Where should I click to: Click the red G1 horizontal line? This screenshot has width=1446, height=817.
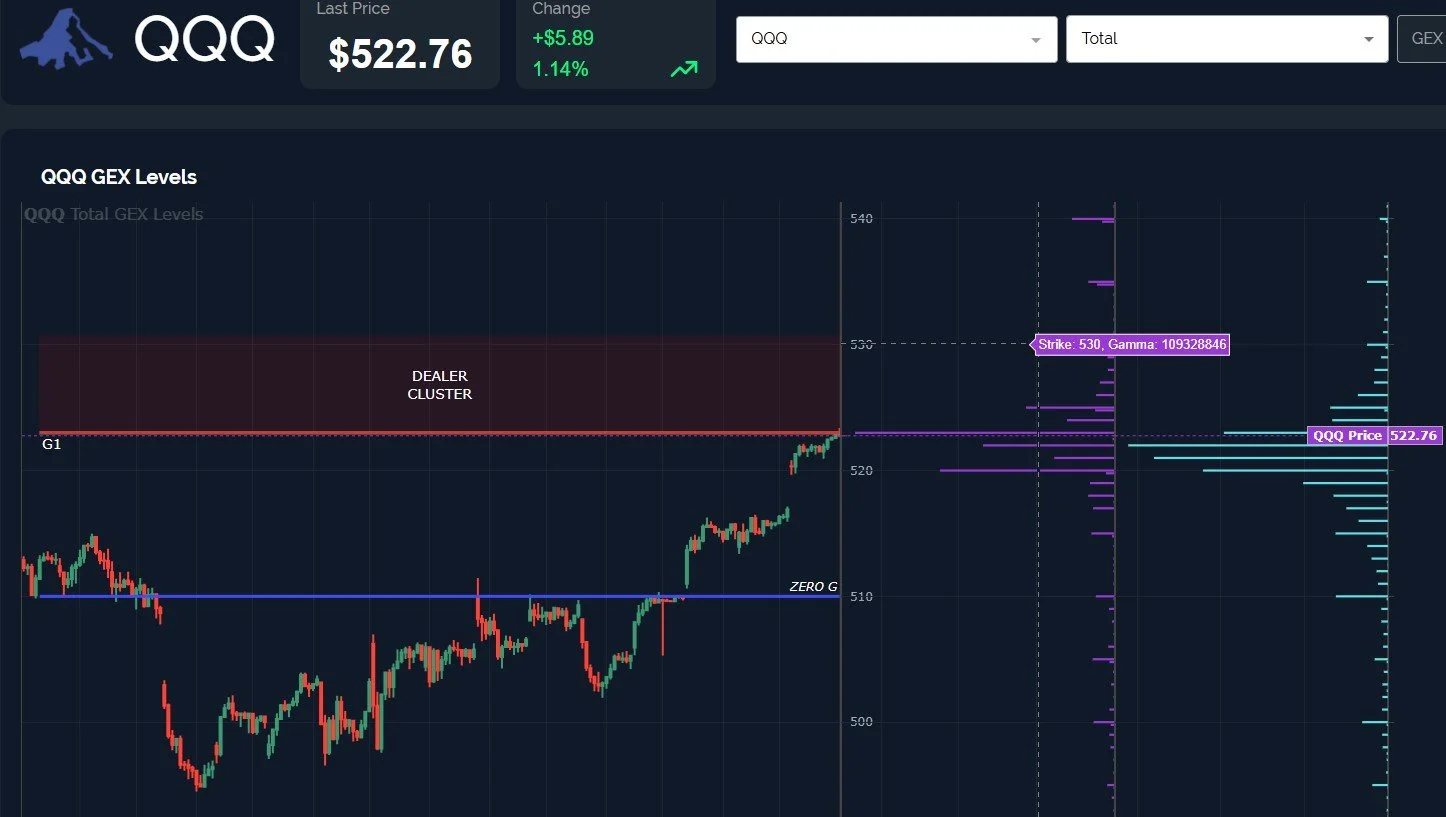(x=438, y=433)
